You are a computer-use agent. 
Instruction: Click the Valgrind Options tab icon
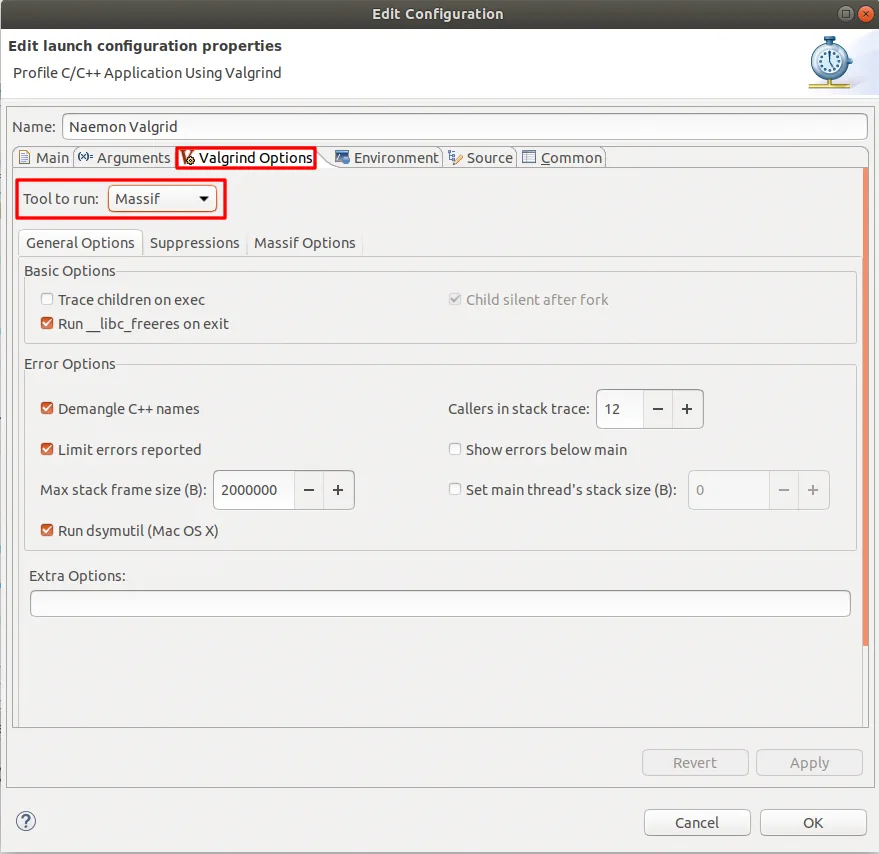click(x=188, y=158)
